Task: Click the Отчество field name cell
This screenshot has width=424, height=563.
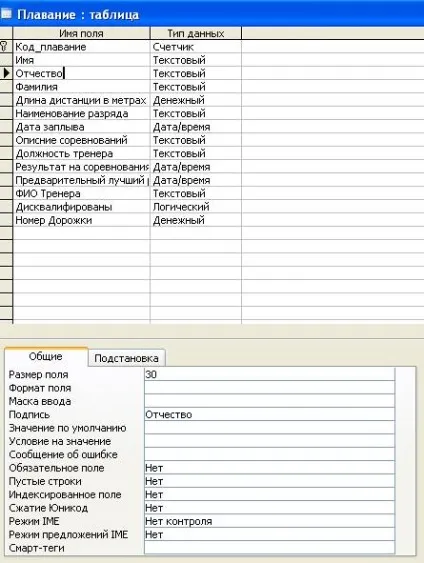Action: [81, 73]
